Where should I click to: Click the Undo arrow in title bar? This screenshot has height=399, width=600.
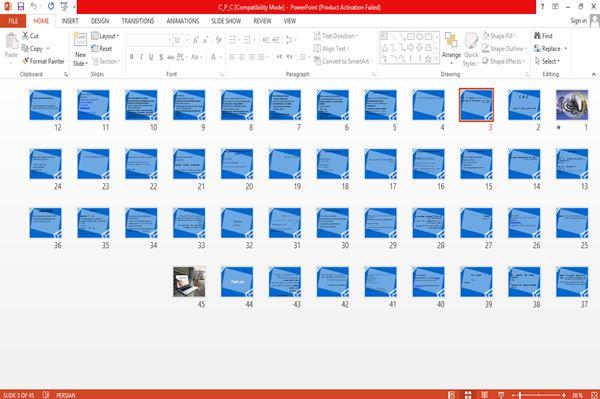[34, 6]
